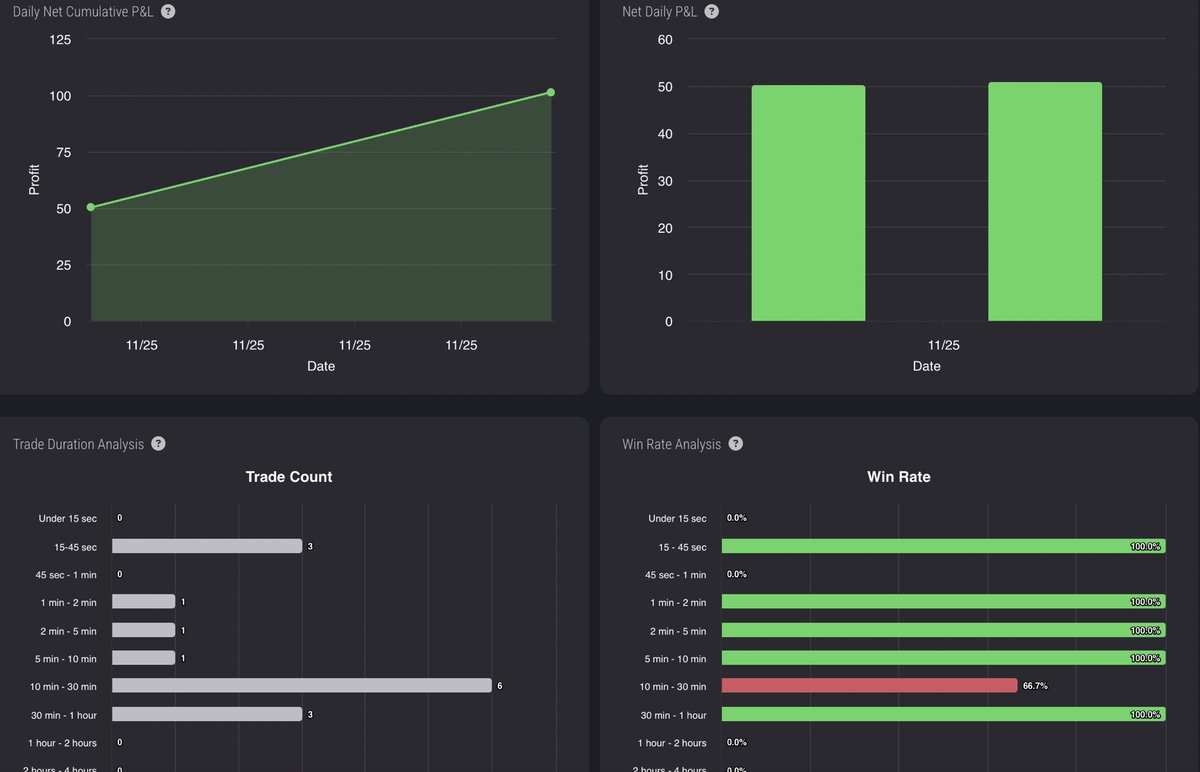Click the Daily Net Cumulative P&L title

[x=83, y=12]
